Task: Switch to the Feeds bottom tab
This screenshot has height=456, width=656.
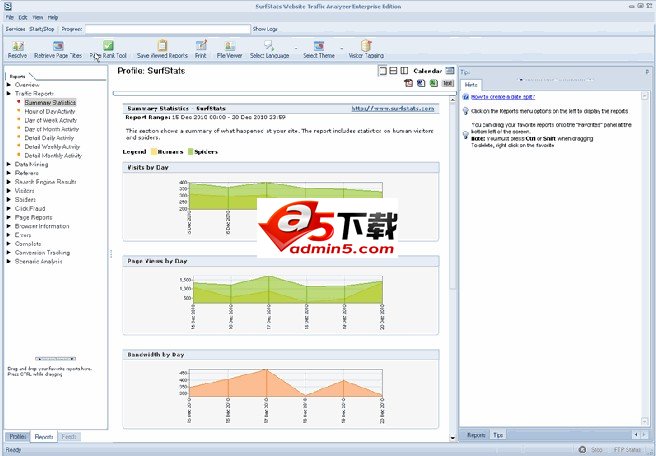Action: point(69,436)
